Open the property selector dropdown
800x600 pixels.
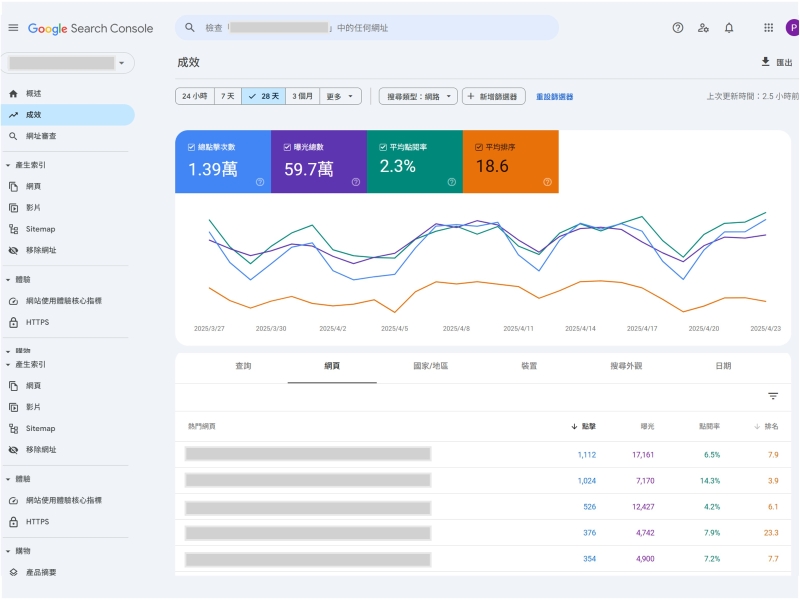(x=68, y=63)
